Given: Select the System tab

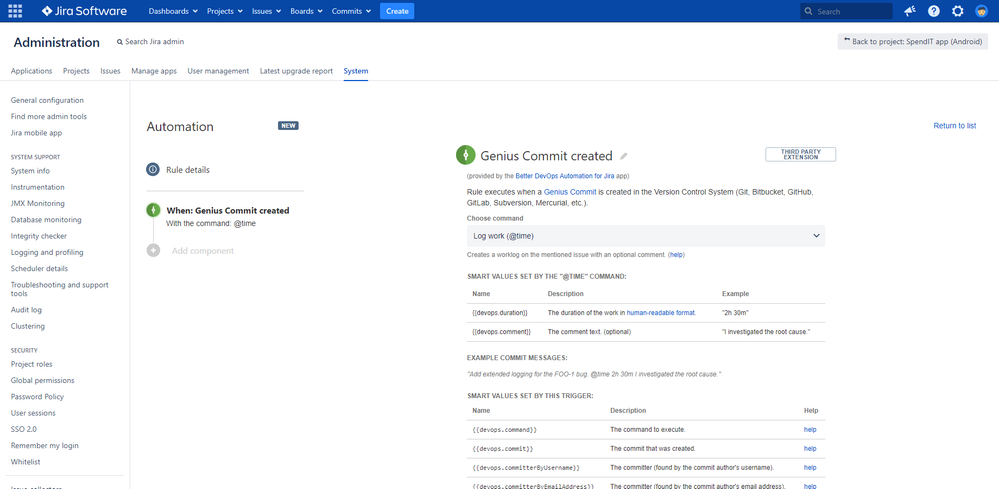Looking at the screenshot, I should point(356,71).
